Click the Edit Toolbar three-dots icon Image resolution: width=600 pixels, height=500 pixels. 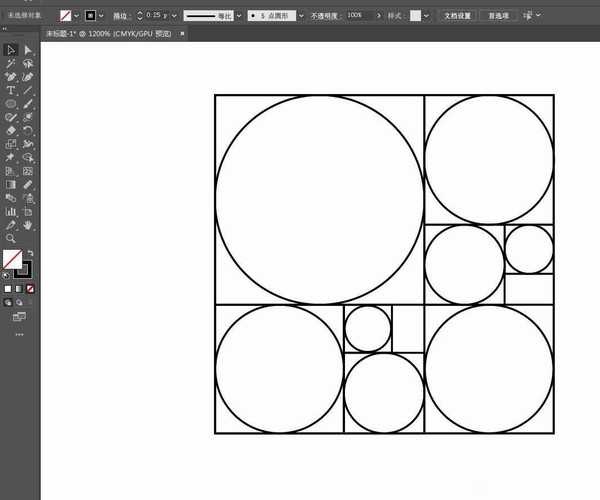(18, 334)
